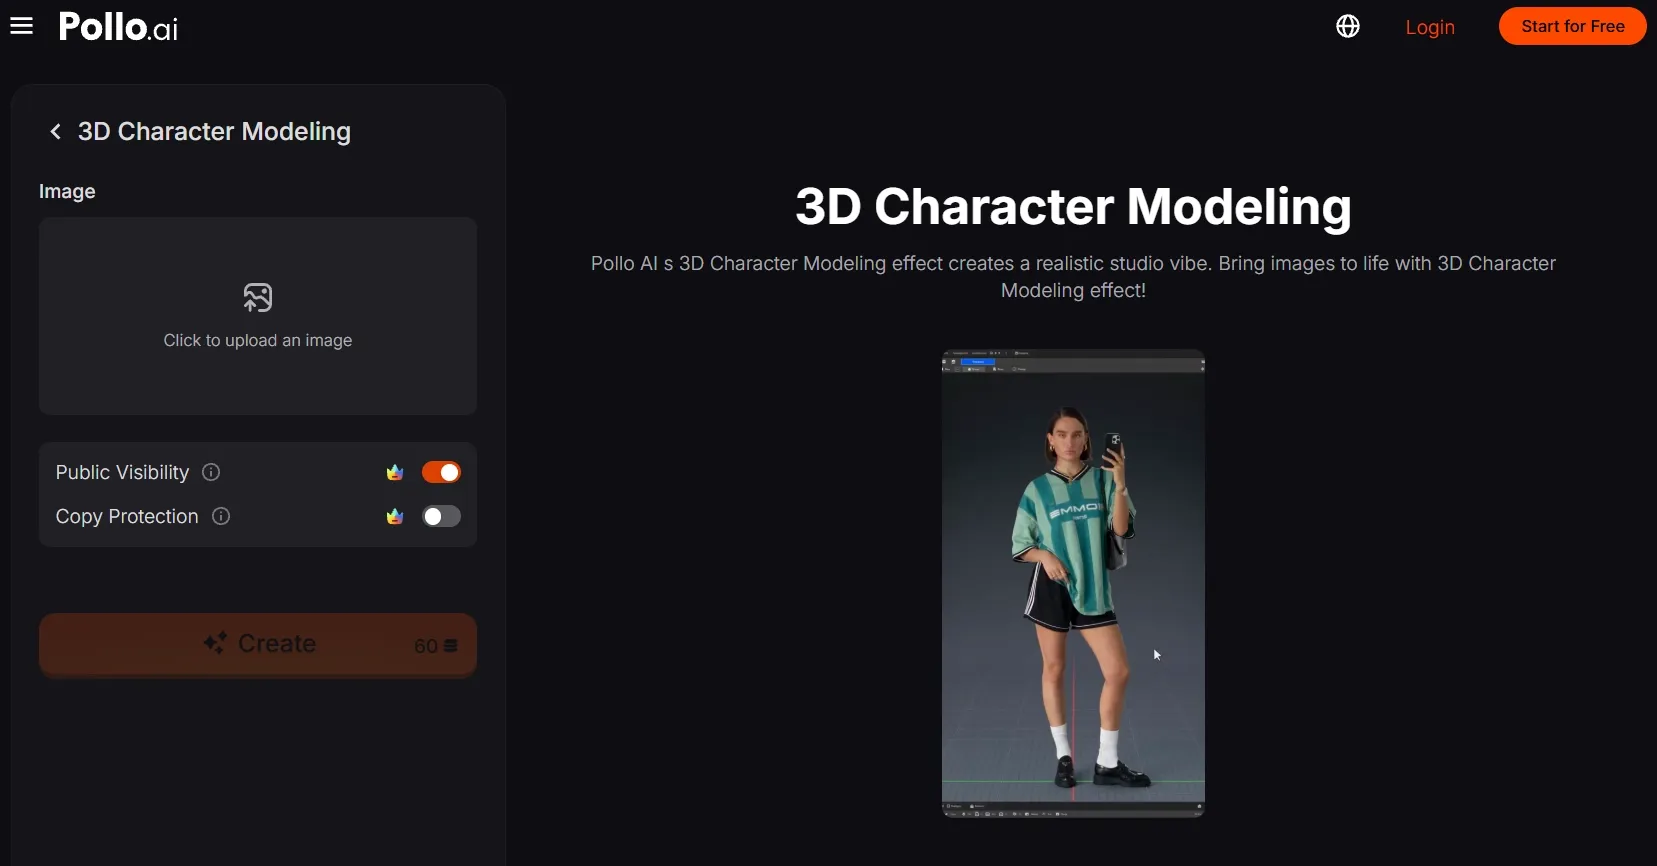Image resolution: width=1657 pixels, height=866 pixels.
Task: Enable the Copy Protection toggle
Action: [x=441, y=516]
